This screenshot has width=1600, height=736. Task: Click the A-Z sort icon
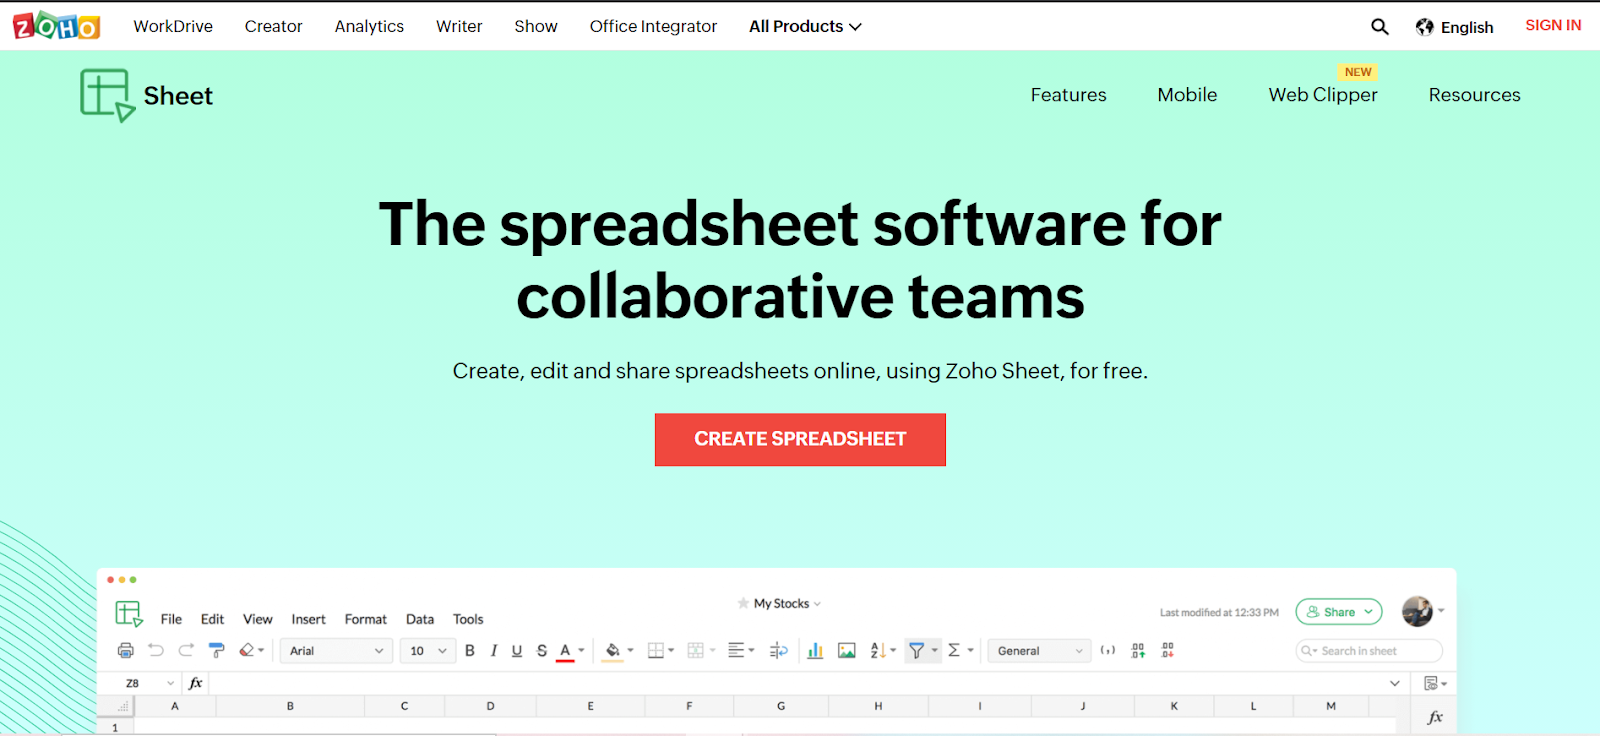[x=878, y=651]
